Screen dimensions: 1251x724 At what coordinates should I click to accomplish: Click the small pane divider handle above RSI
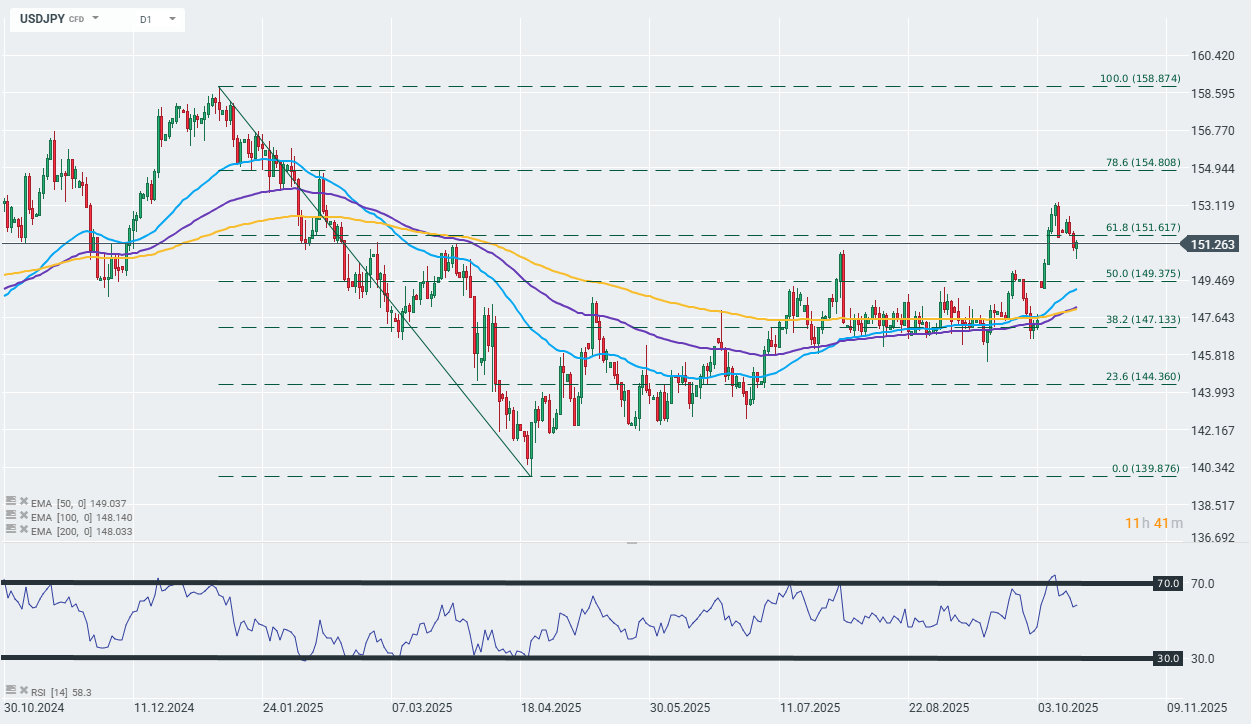[x=631, y=542]
